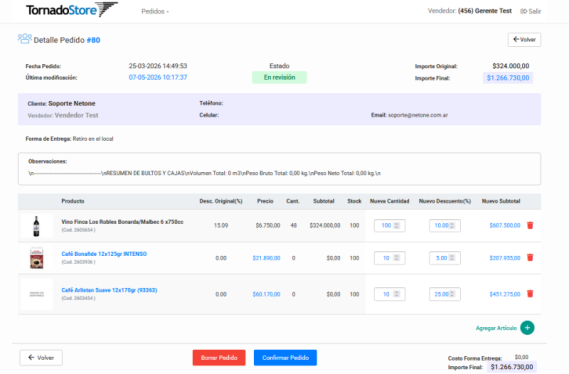Click the green plus Agregar Artículo icon
Screen dimensions: 569x374
(x=527, y=328)
